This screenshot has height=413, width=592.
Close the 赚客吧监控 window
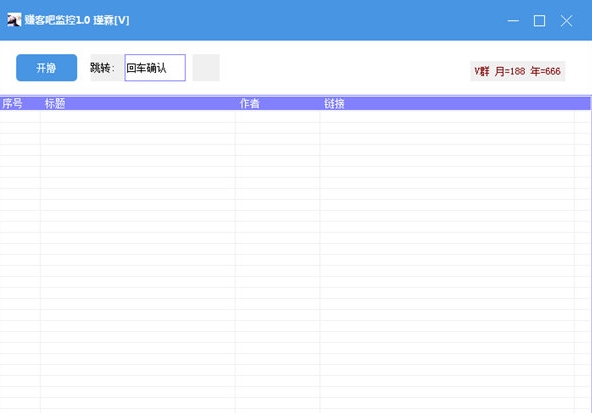566,20
